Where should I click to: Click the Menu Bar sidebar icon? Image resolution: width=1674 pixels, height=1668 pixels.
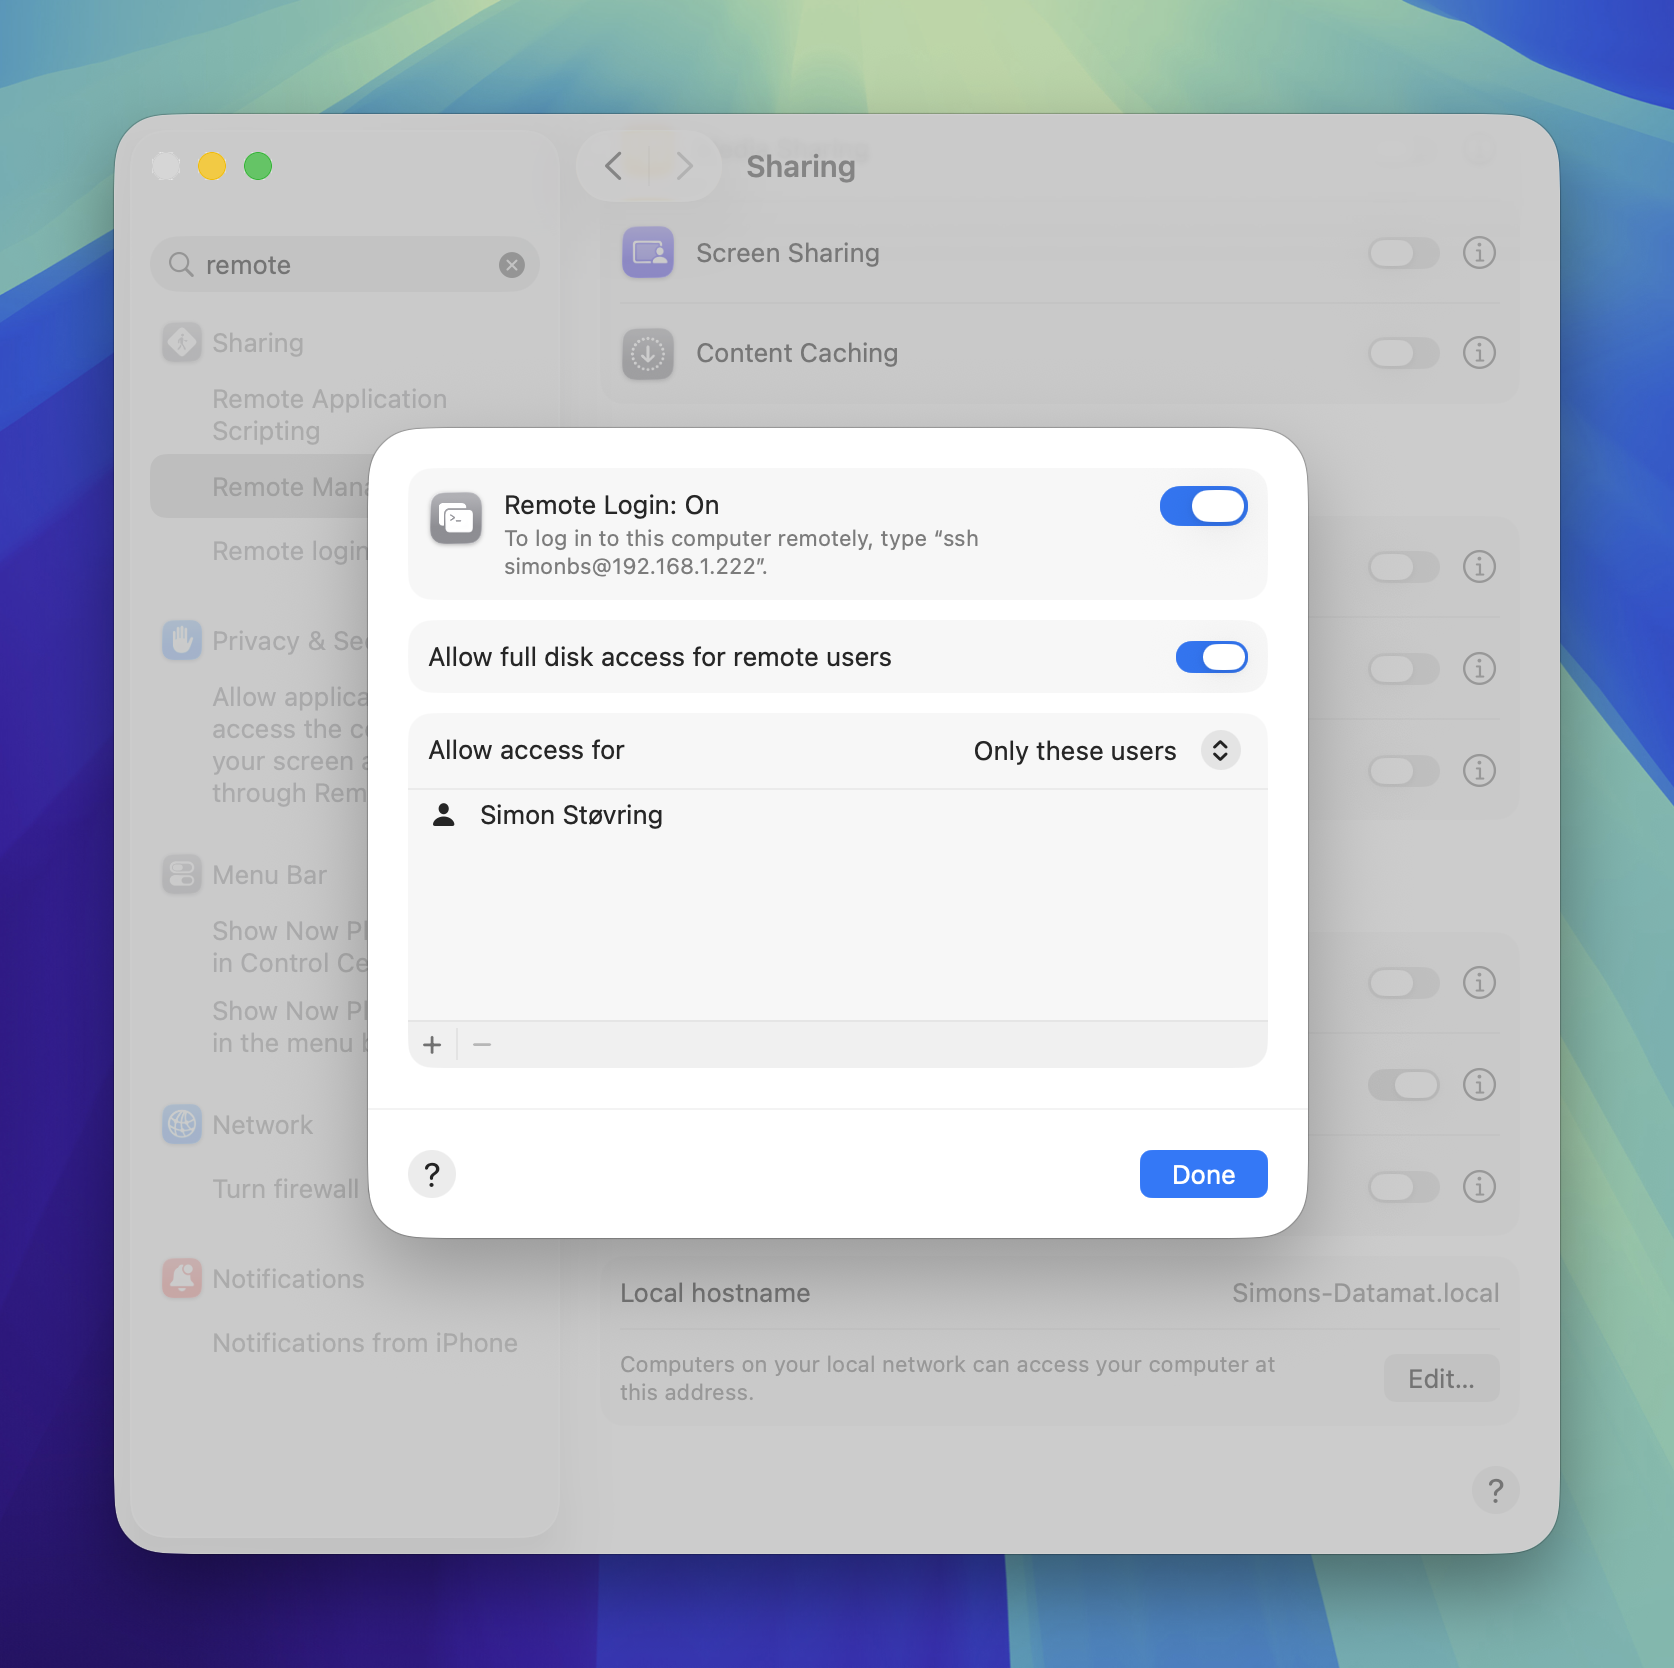pyautogui.click(x=181, y=874)
